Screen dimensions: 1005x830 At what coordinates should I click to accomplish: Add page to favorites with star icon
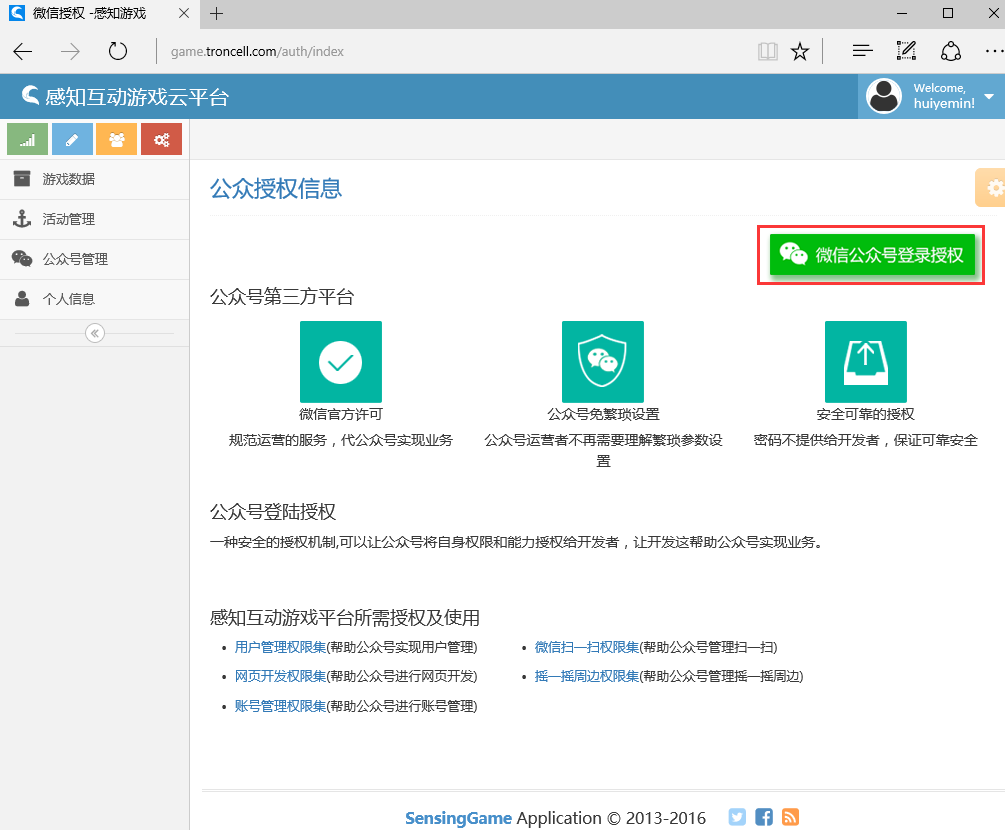pyautogui.click(x=800, y=51)
